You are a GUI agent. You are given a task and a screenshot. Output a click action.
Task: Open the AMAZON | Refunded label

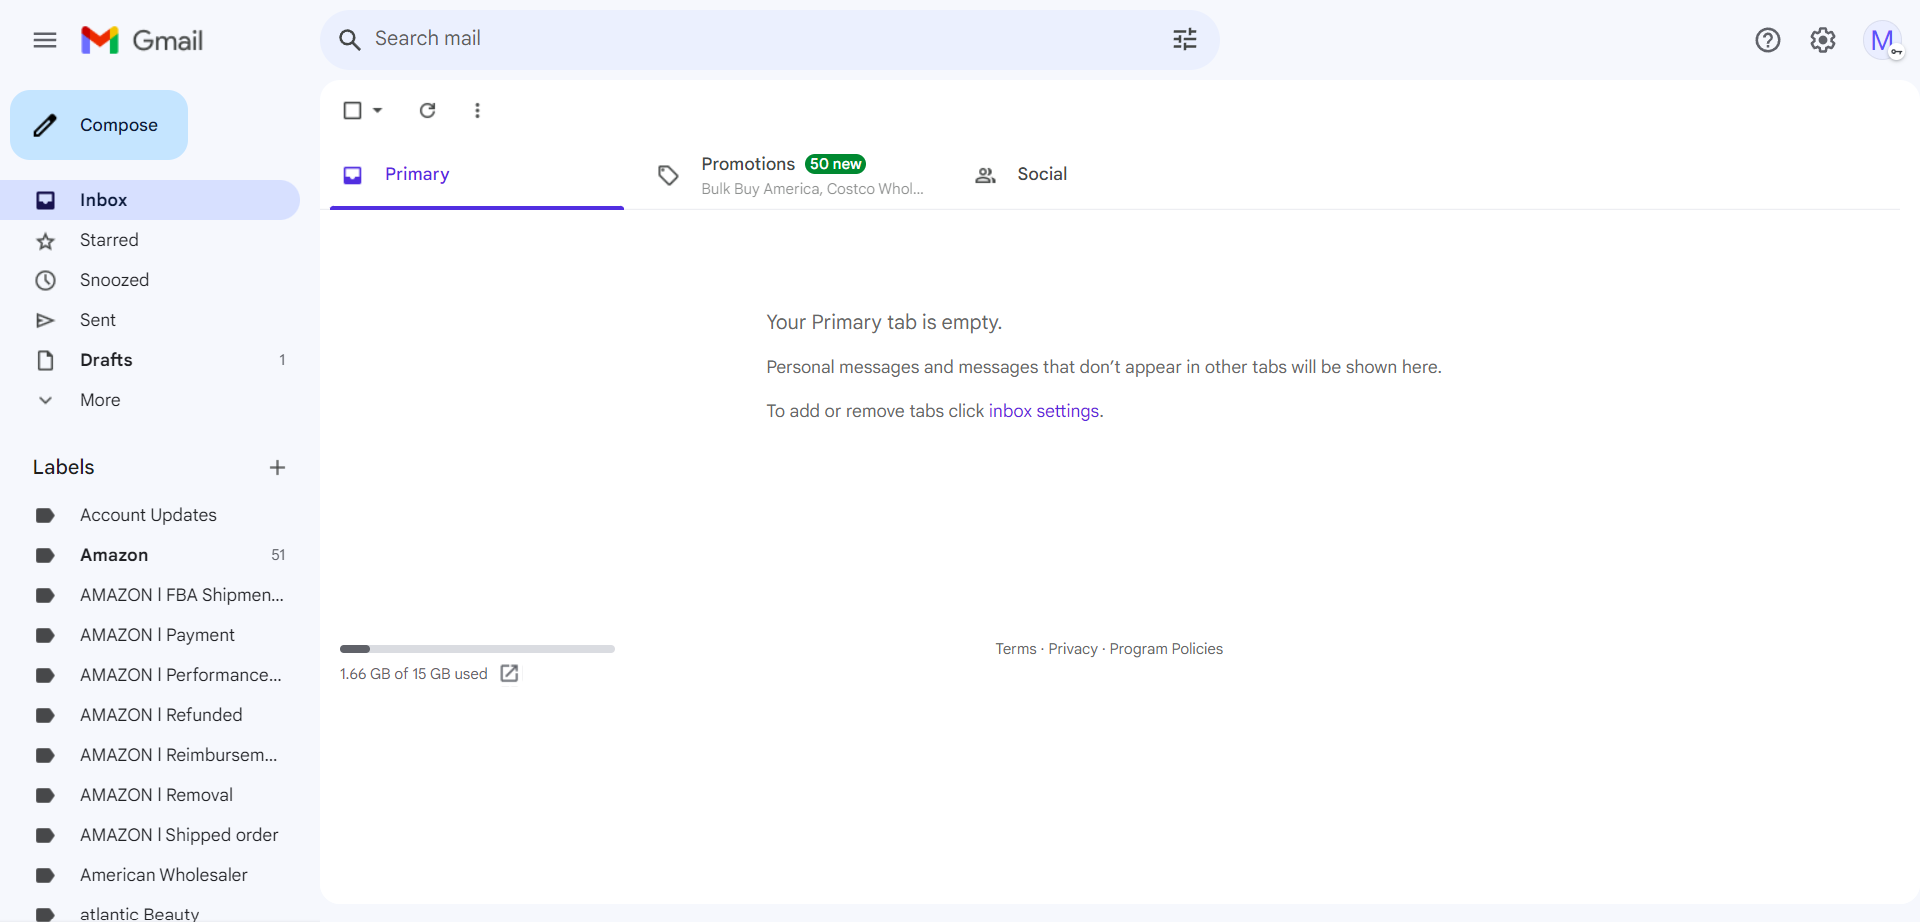pyautogui.click(x=150, y=715)
